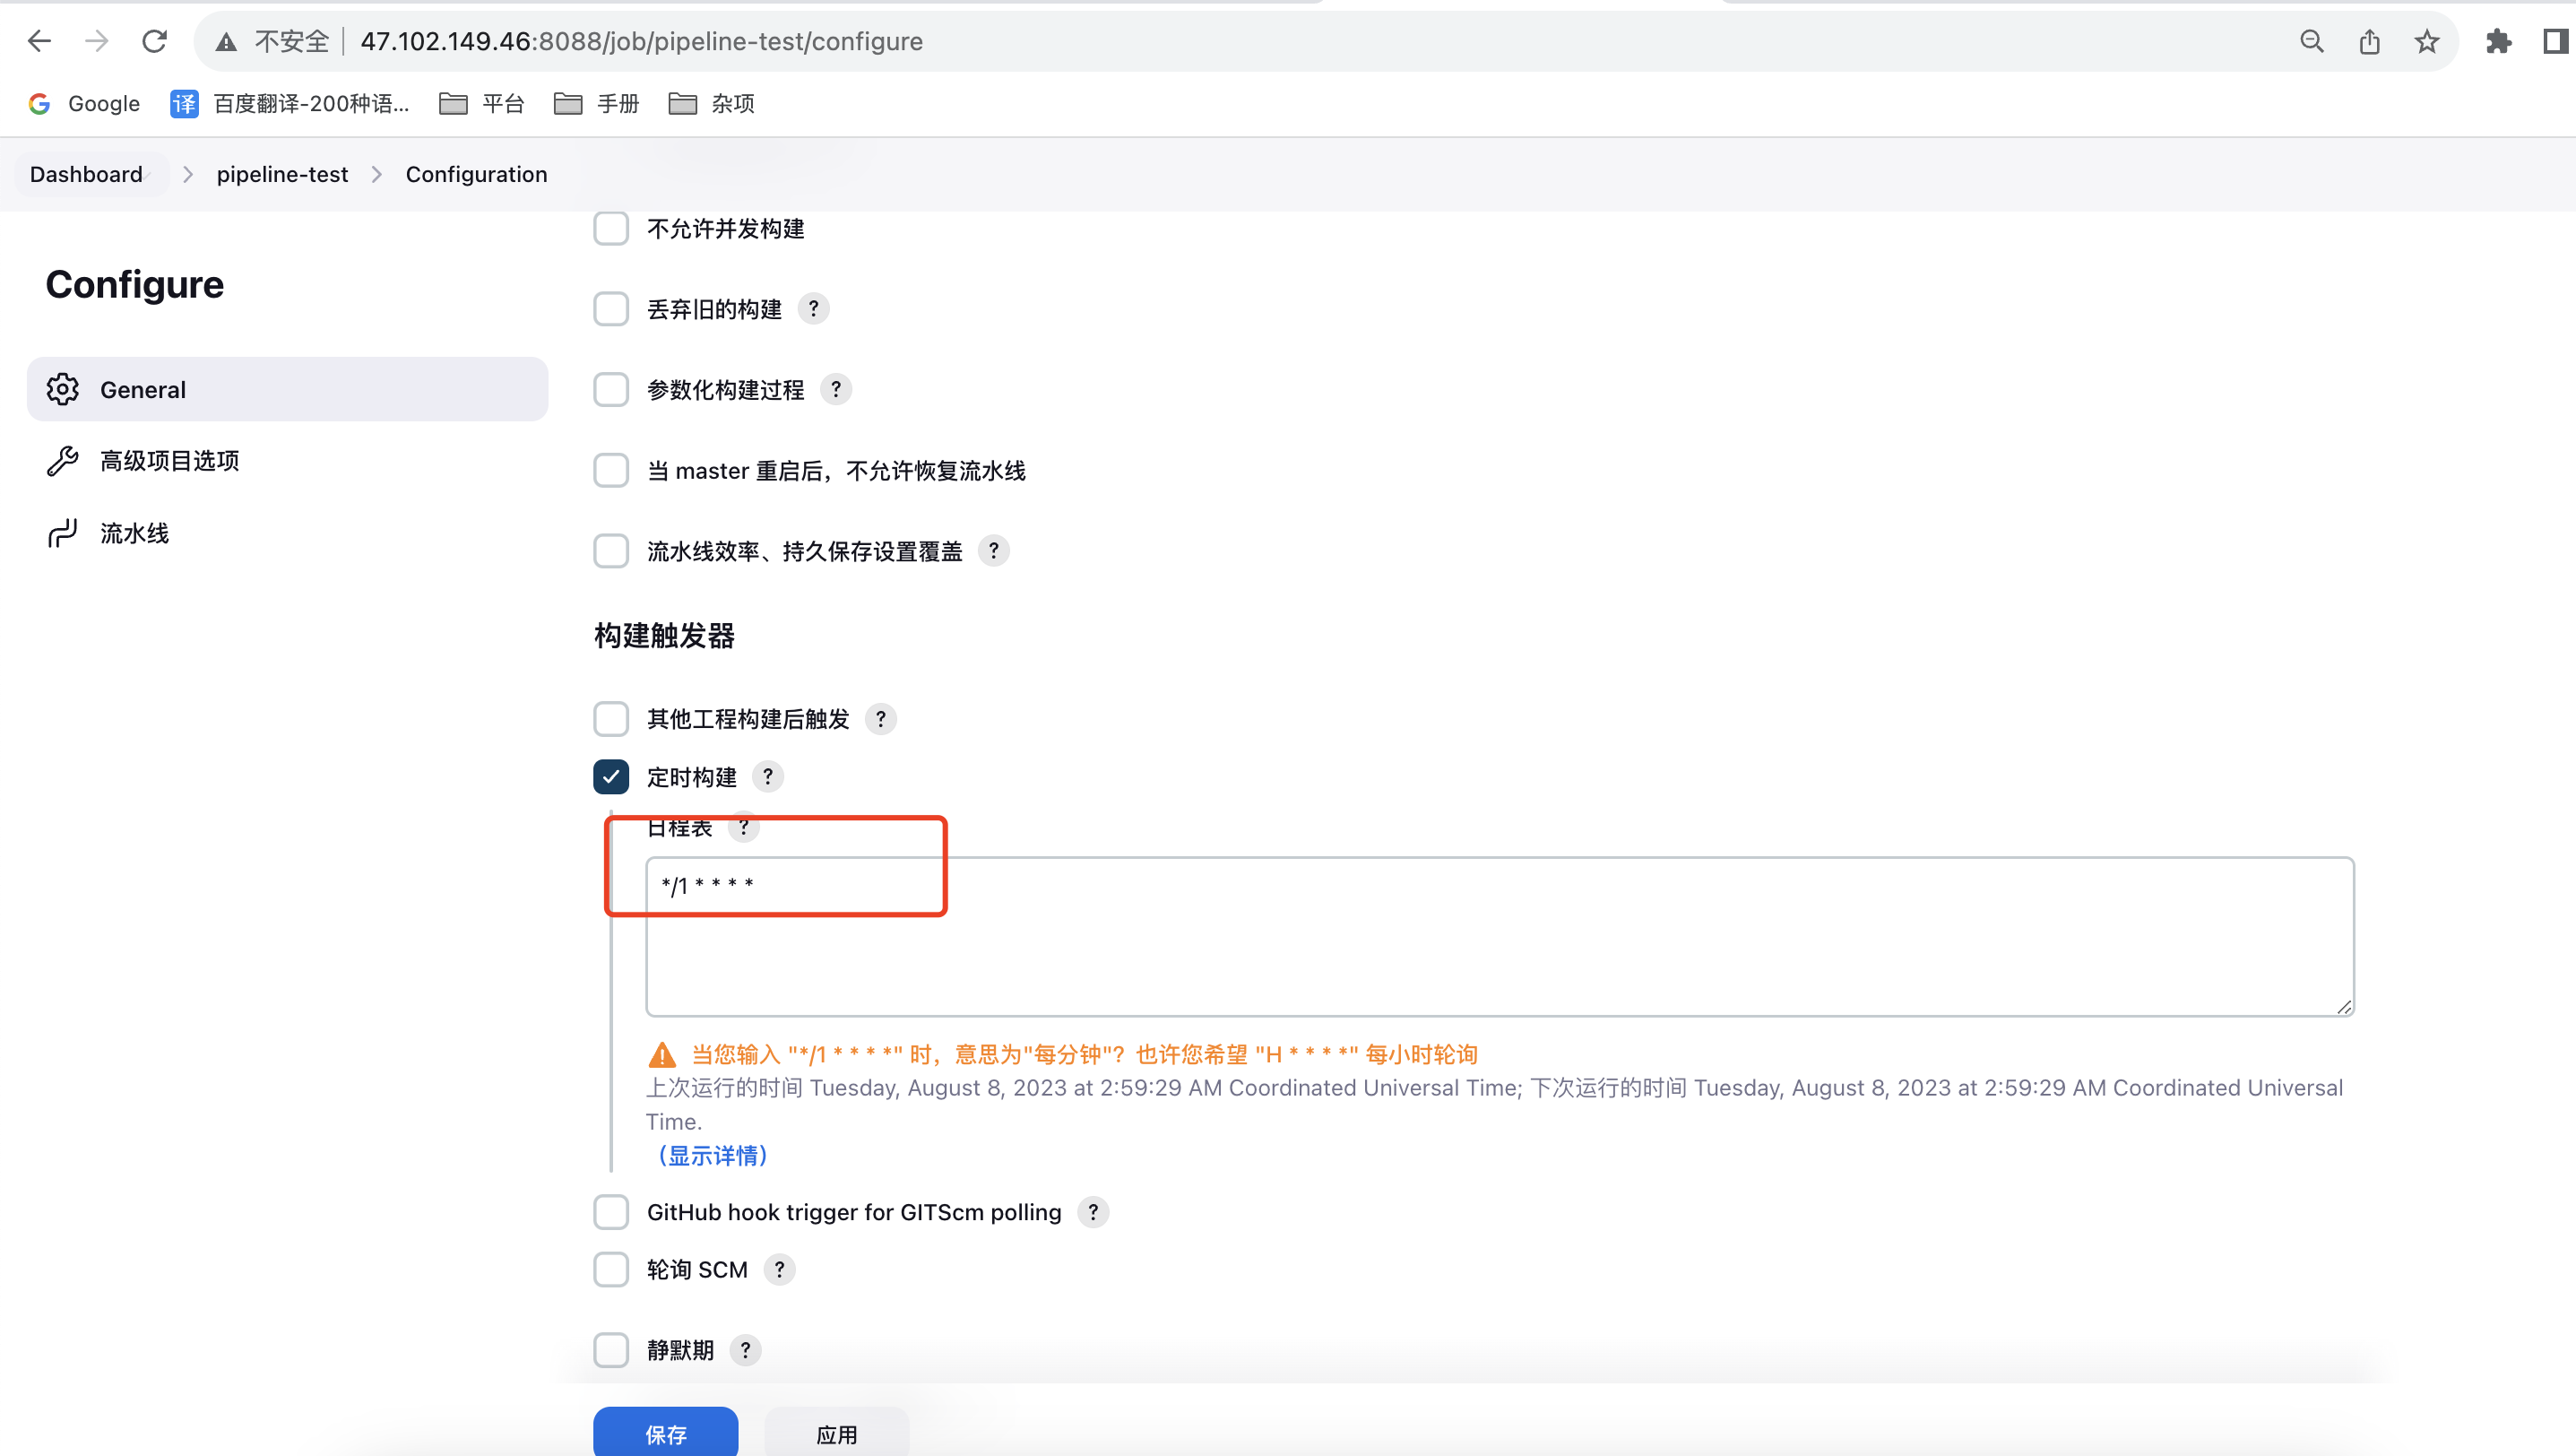Click the 应用 button
Screen dimensions: 2576x1456
tap(837, 1434)
